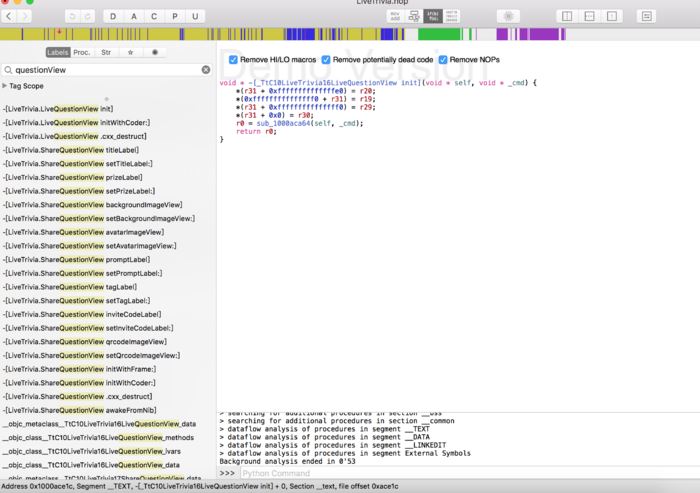The height and width of the screenshot is (493, 700).
Task: Select ShareQuestionView setTagLabel: entry
Action: pos(76,301)
